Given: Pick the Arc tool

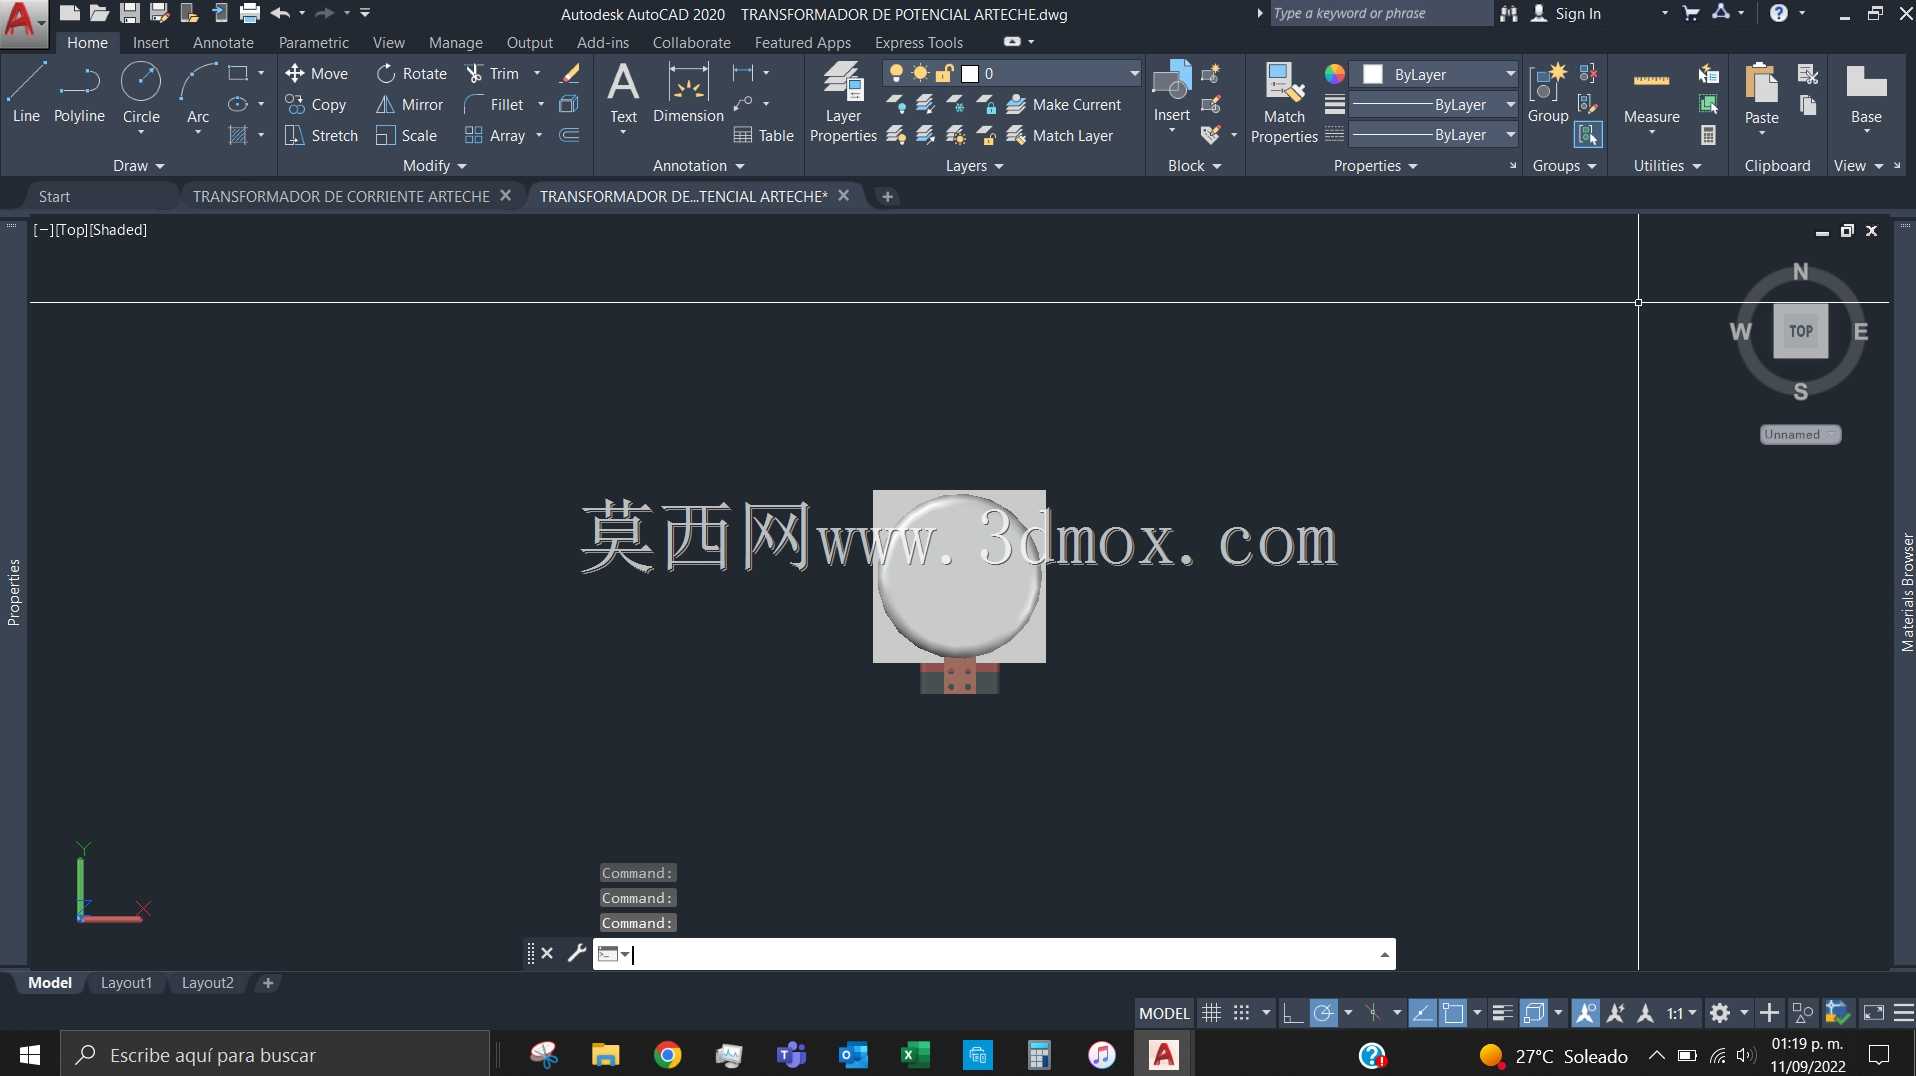Looking at the screenshot, I should pos(198,93).
